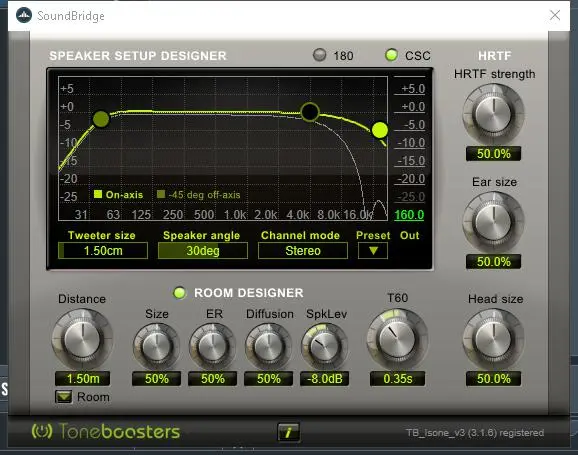This screenshot has height=455, width=578.
Task: Click the -45 deg off-axis legend square
Action: (x=161, y=194)
